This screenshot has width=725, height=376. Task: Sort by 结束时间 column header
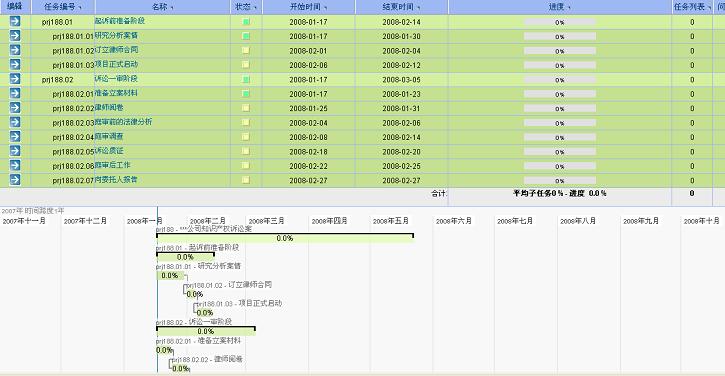click(401, 6)
